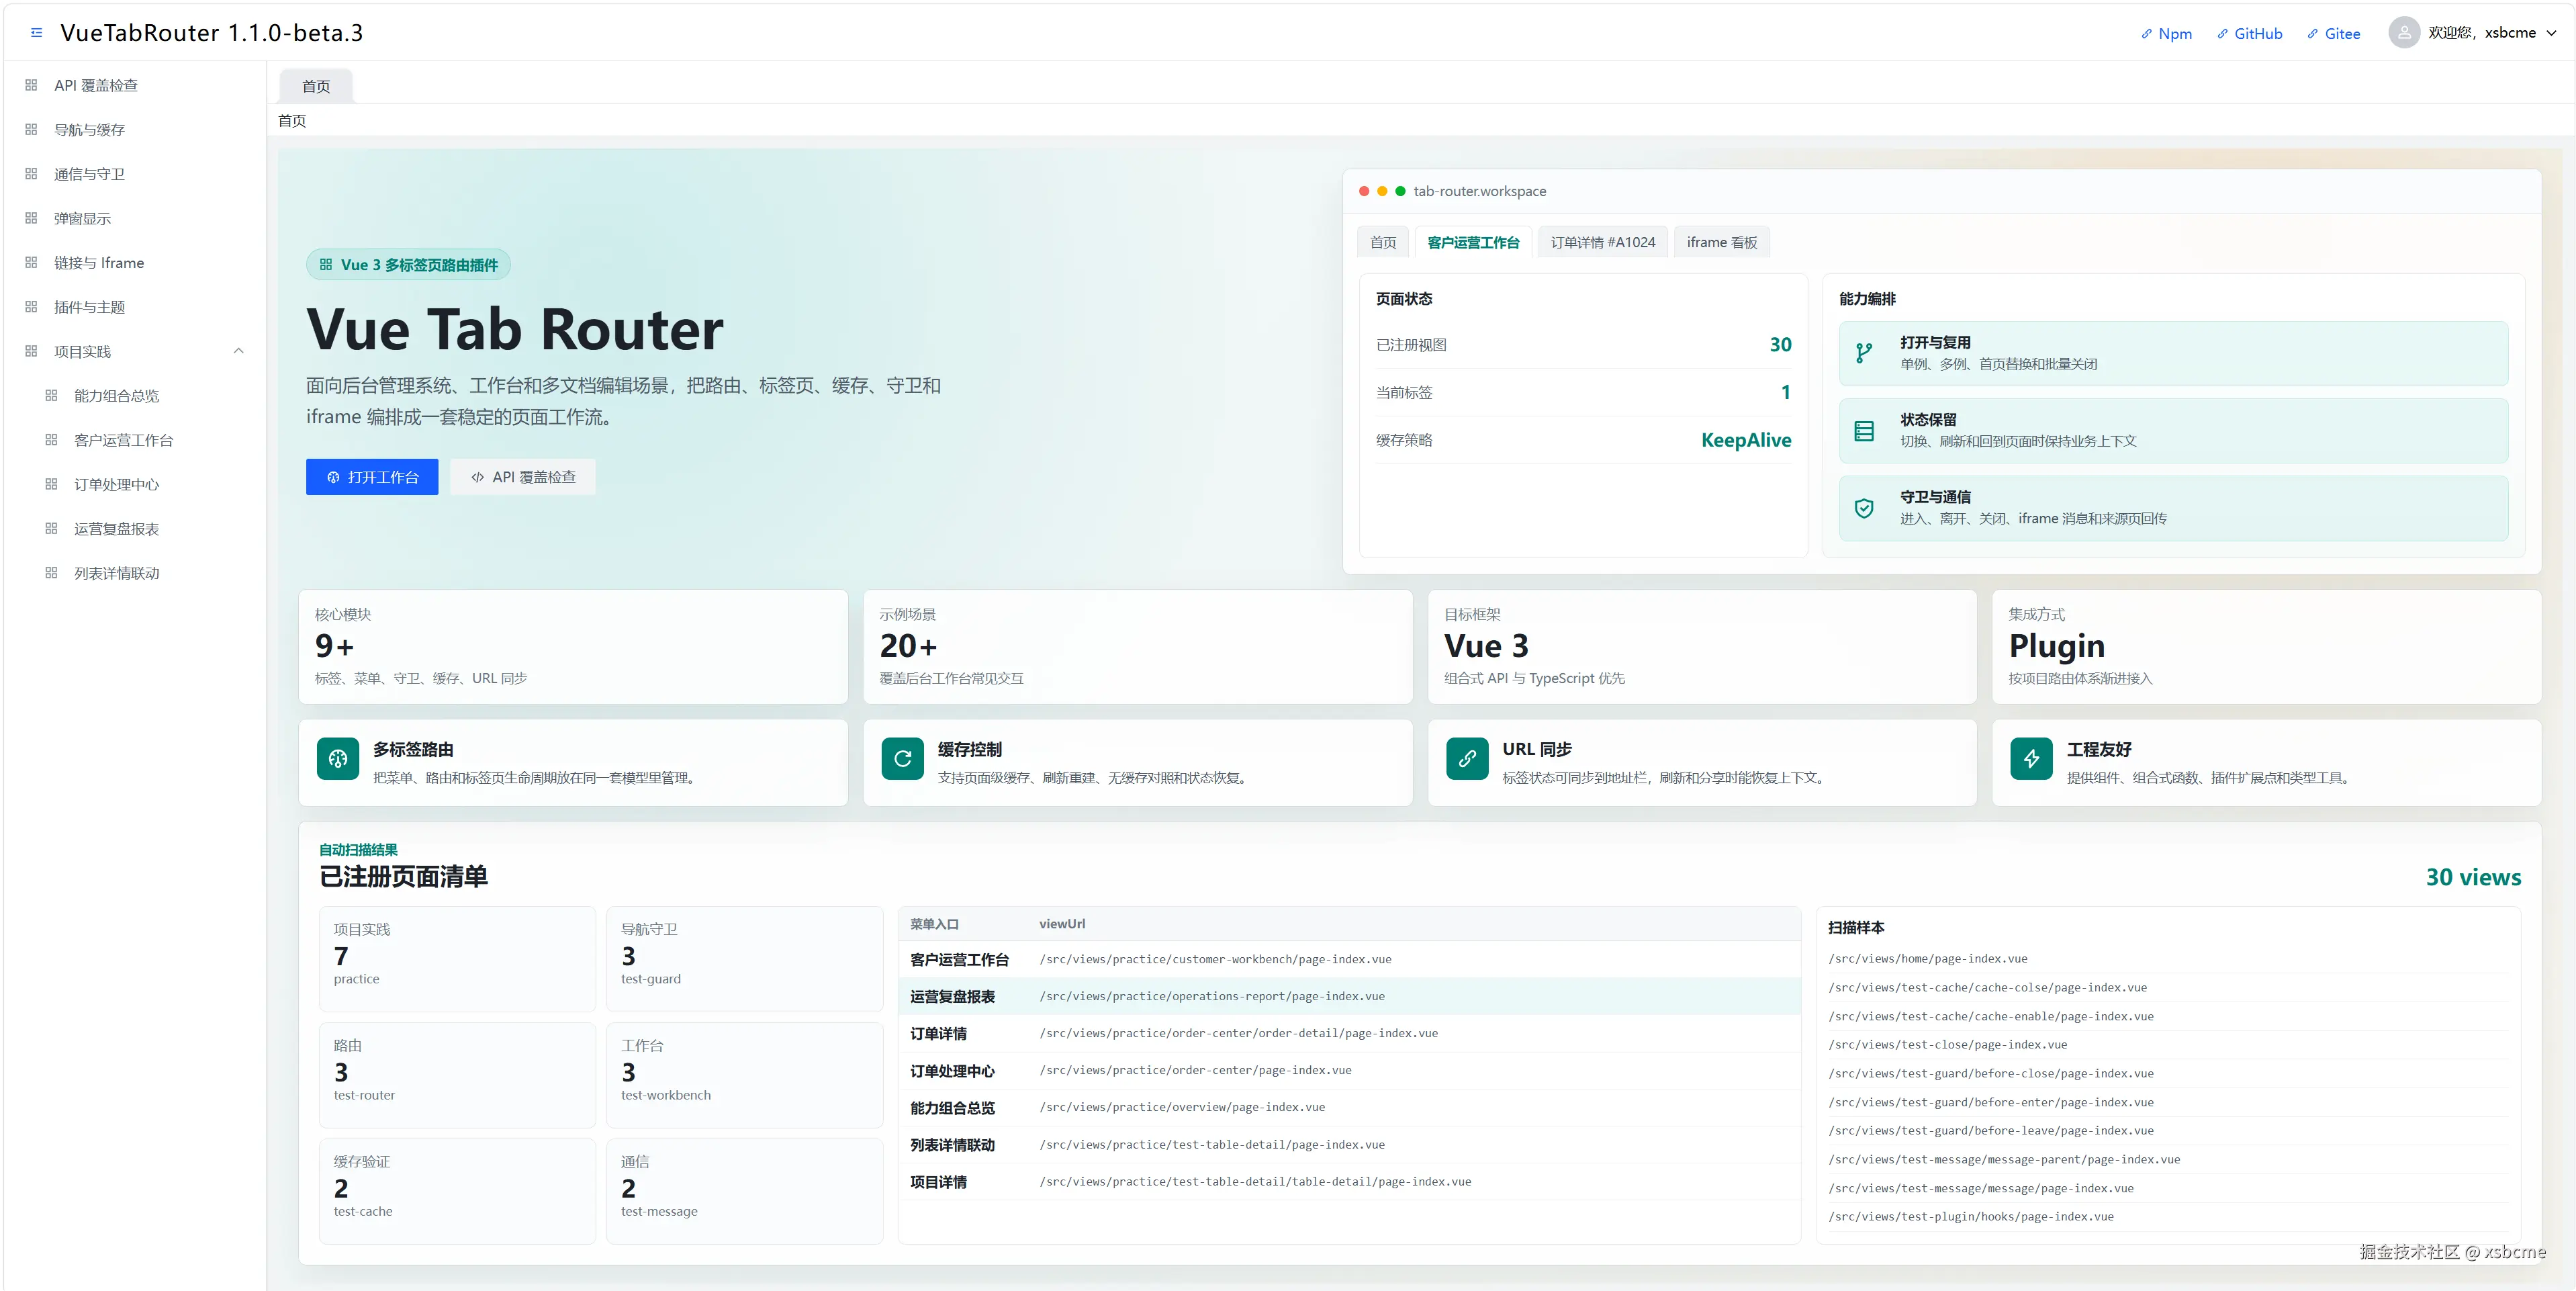Select the 路由 test-router card

(457, 1075)
